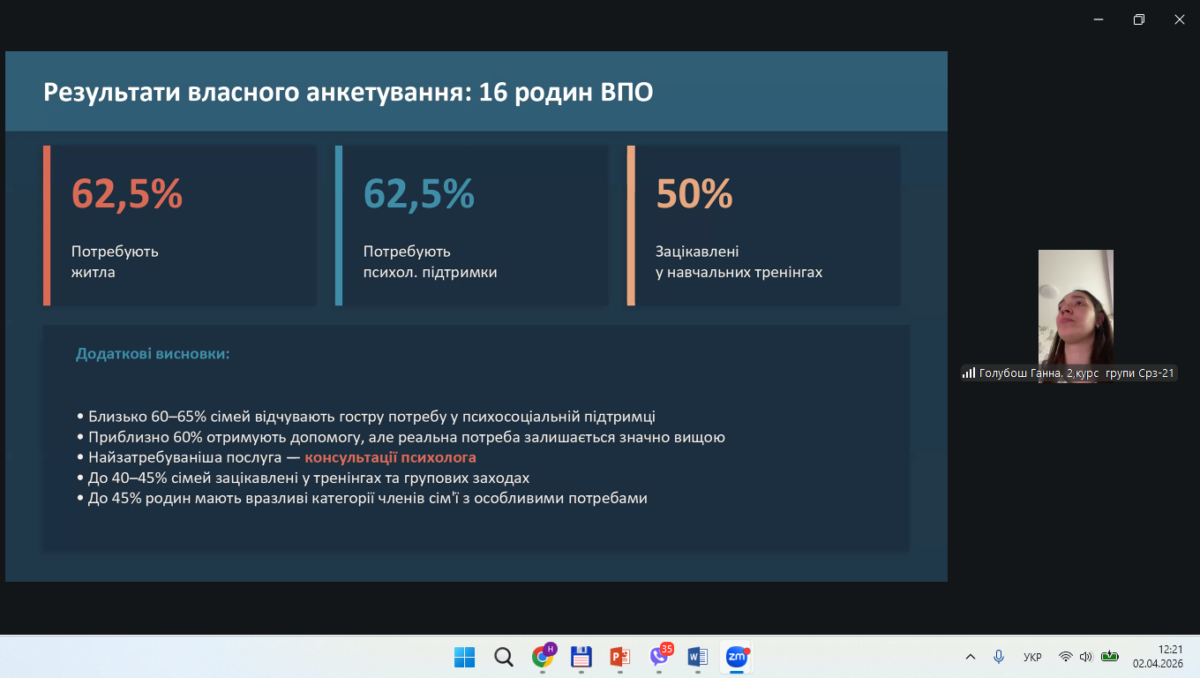This screenshot has width=1200, height=678.
Task: Click the microphone icon in system tray
Action: coord(998,657)
